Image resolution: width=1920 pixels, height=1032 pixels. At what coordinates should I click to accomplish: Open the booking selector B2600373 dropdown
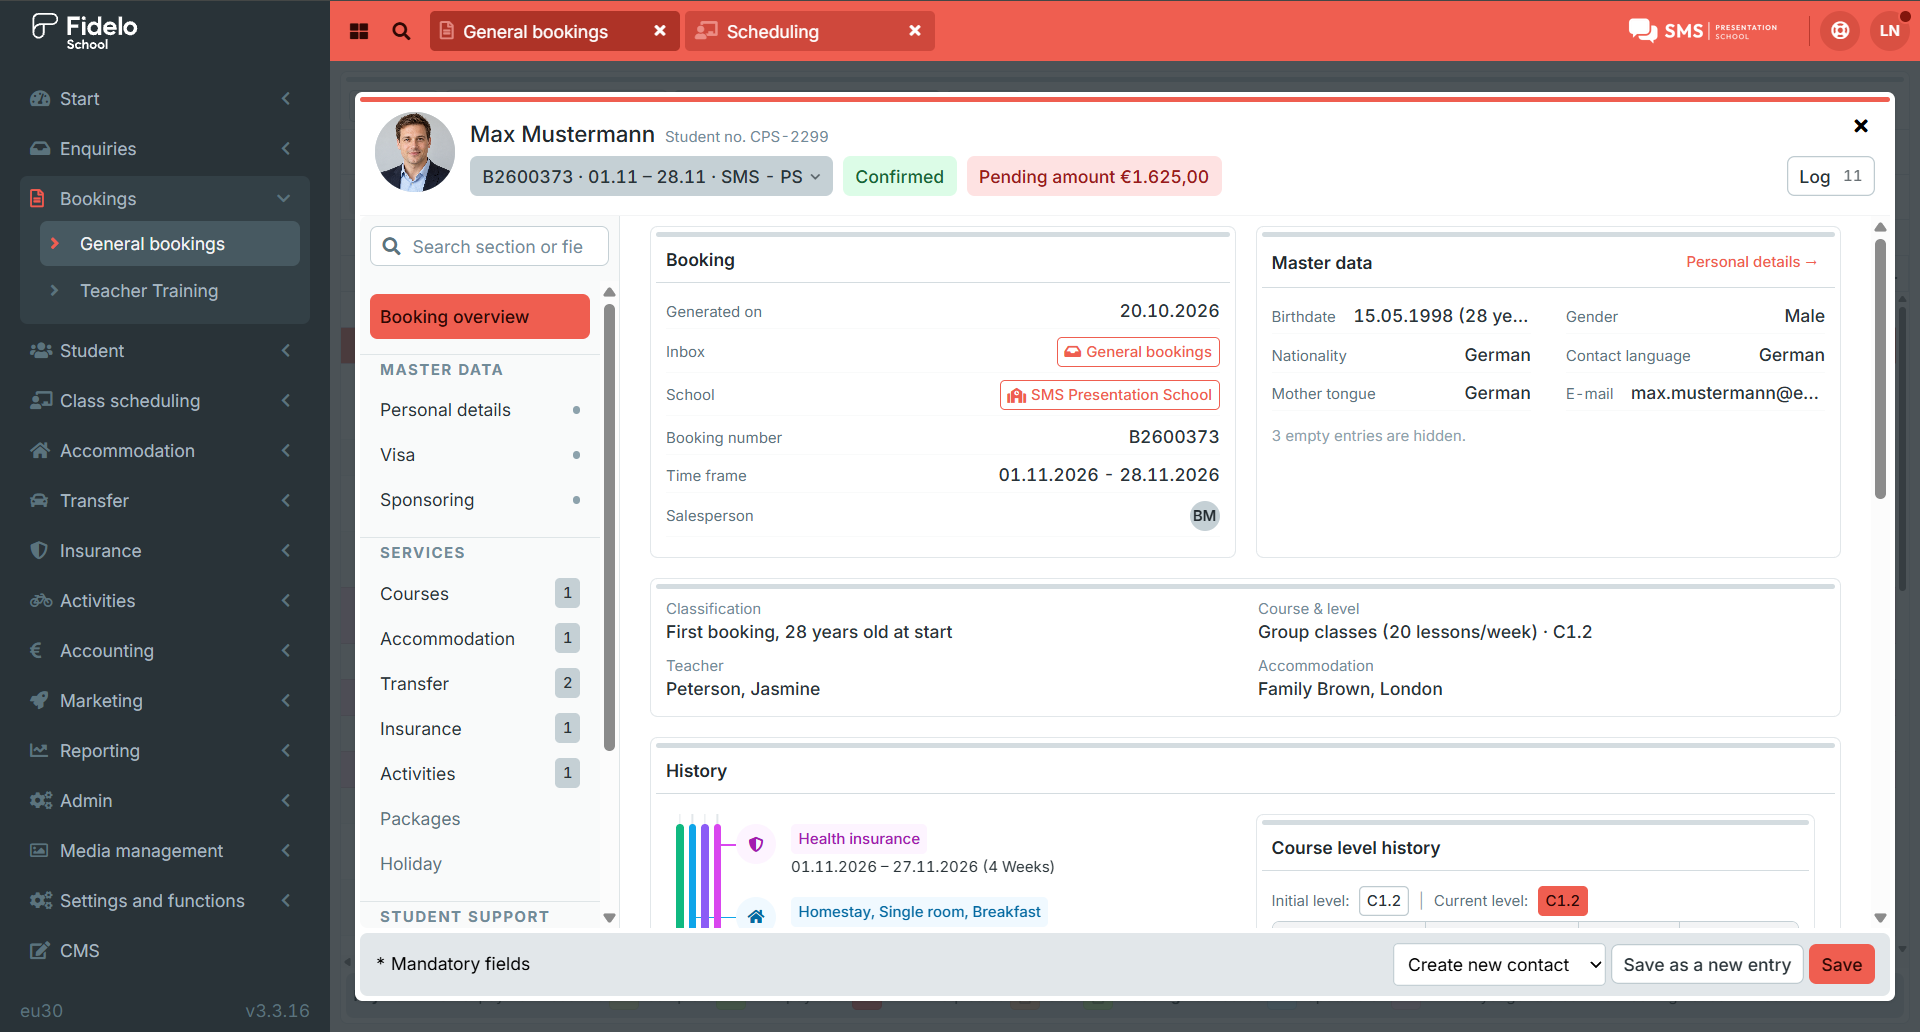[x=651, y=177]
